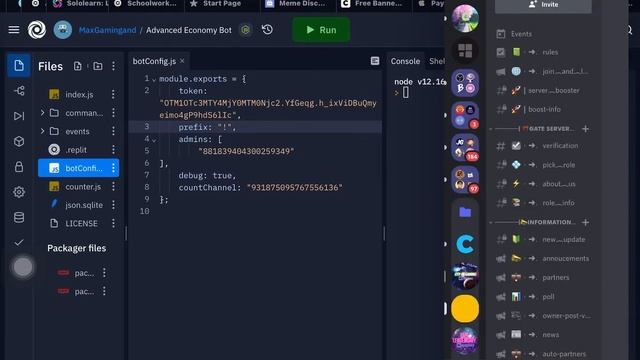The width and height of the screenshot is (640, 360).
Task: Click the Add file icon in Files panel
Action: (78, 66)
